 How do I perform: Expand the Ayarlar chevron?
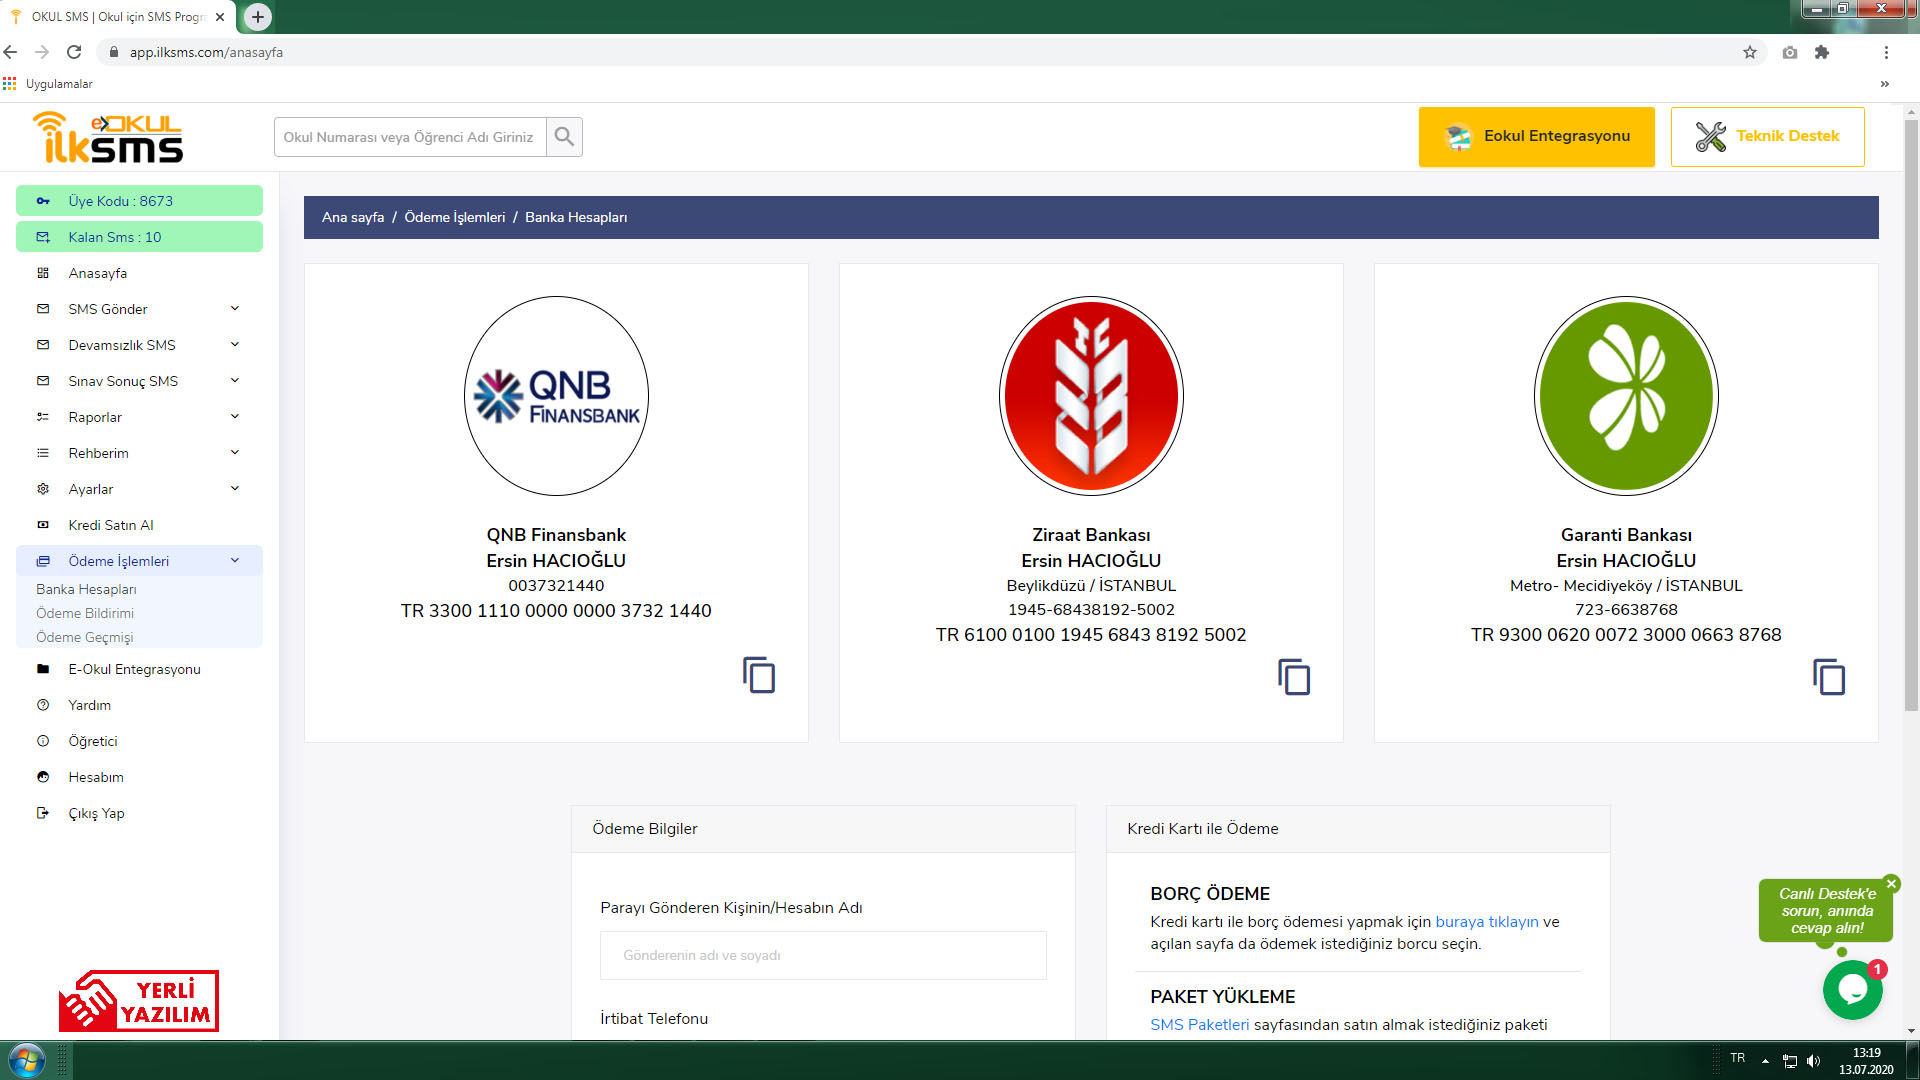[235, 488]
